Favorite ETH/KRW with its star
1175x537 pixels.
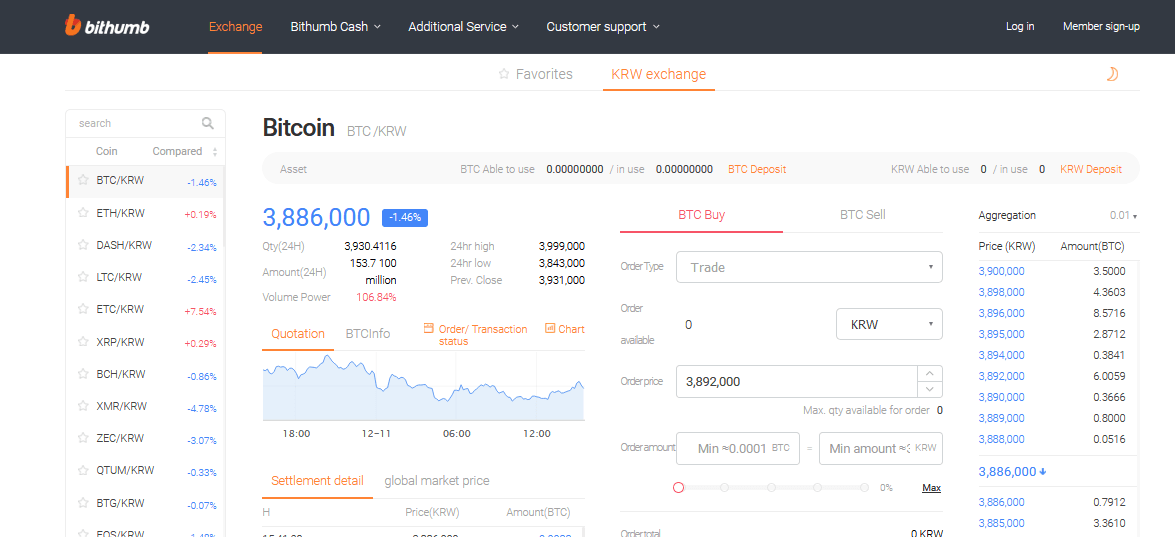point(83,213)
